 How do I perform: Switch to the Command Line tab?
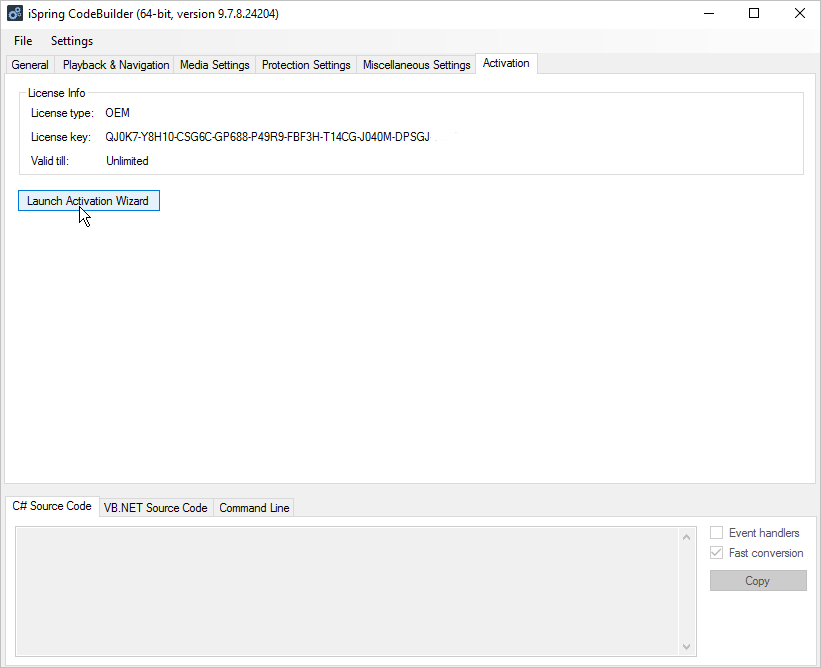click(x=254, y=508)
